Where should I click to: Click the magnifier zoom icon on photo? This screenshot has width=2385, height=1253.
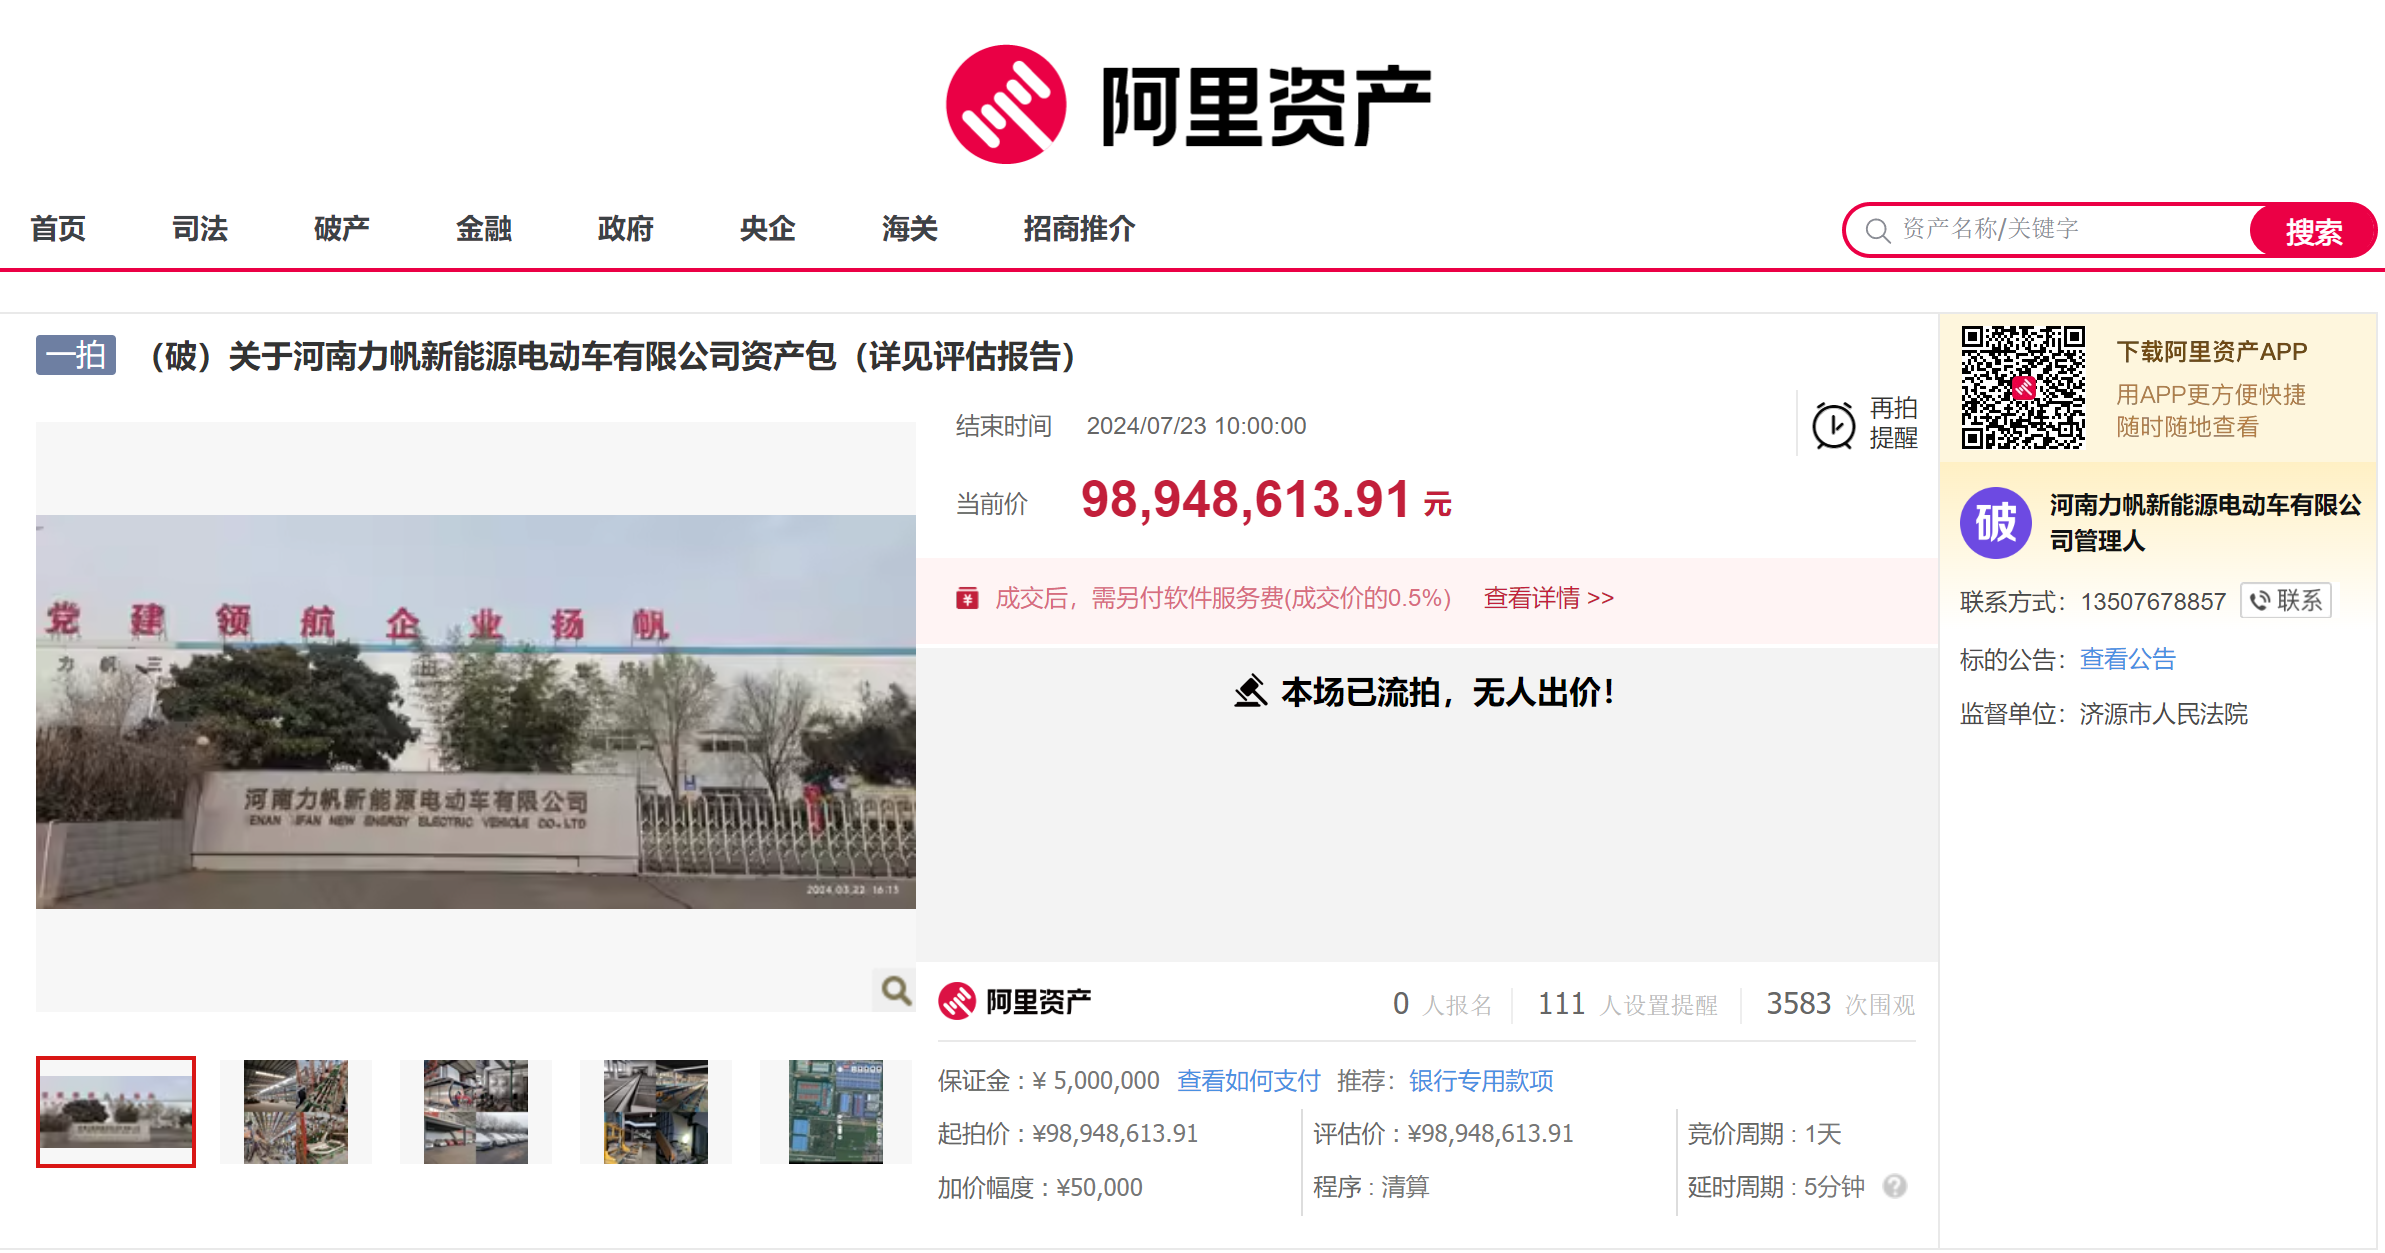coord(895,990)
